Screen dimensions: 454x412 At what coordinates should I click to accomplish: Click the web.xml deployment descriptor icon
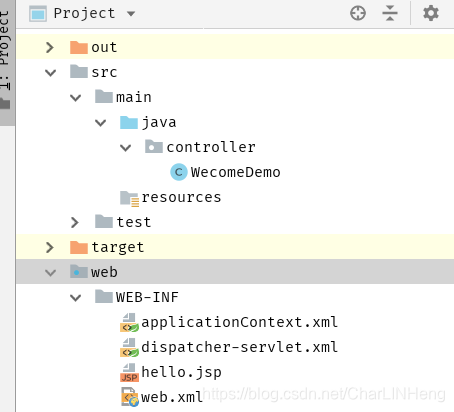pos(129,397)
